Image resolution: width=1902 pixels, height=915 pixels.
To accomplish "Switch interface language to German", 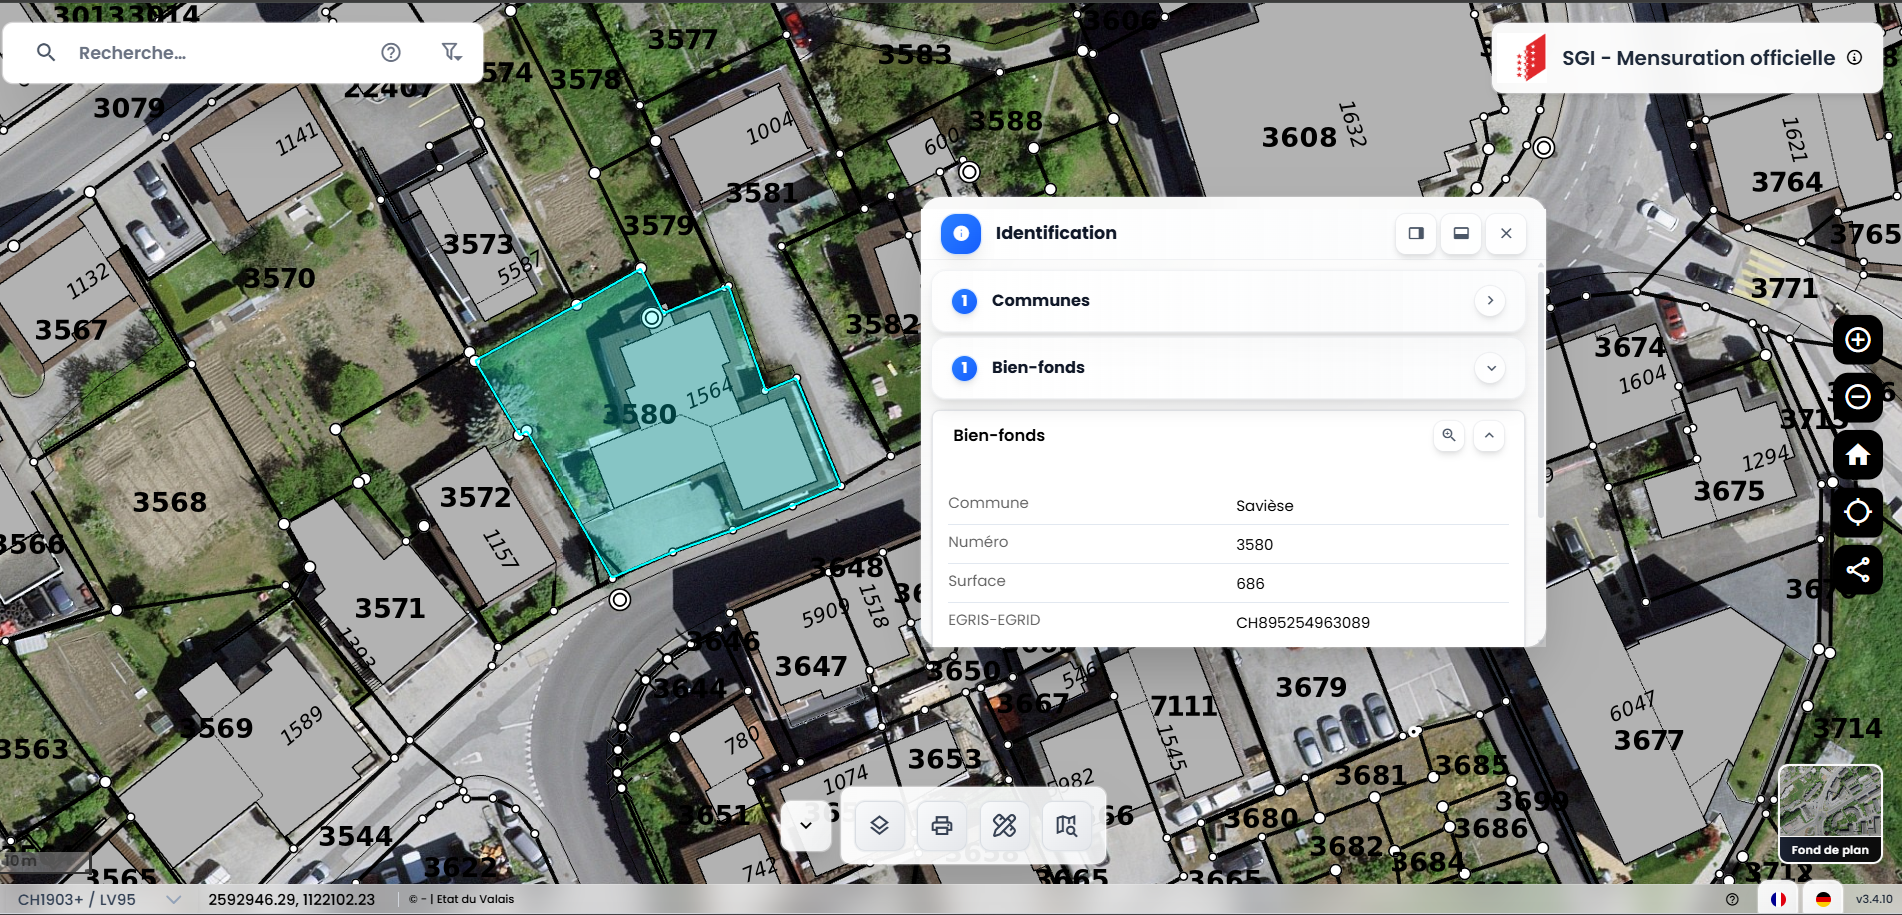I will point(1823,899).
